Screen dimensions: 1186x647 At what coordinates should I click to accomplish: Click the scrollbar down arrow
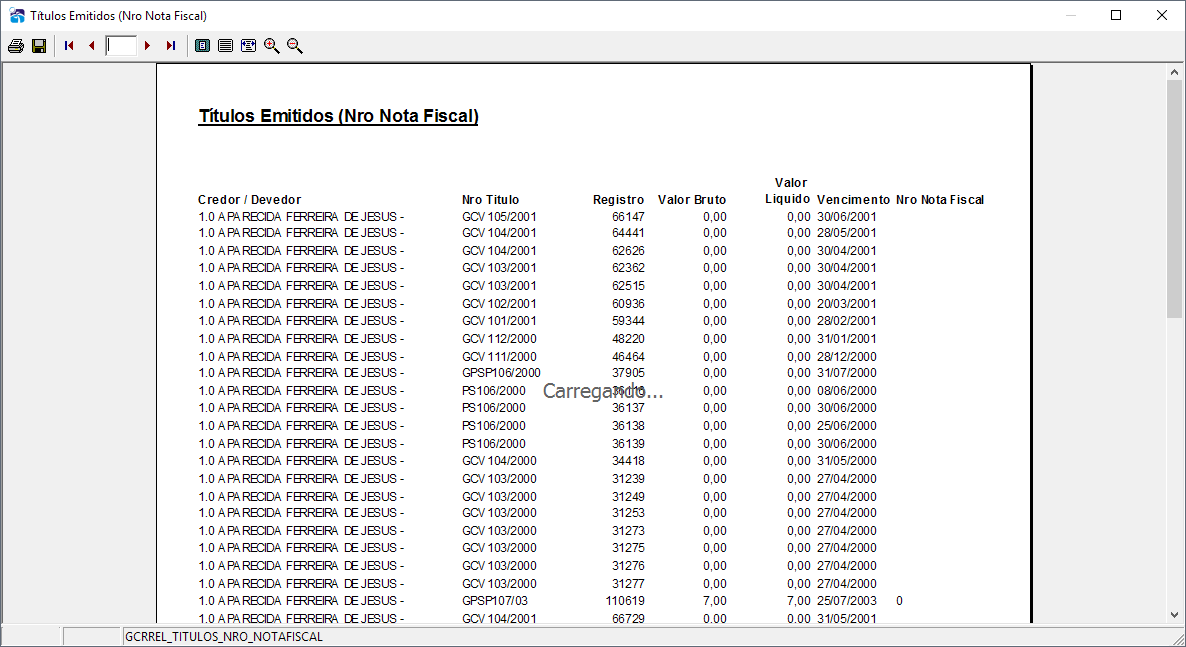point(1174,615)
